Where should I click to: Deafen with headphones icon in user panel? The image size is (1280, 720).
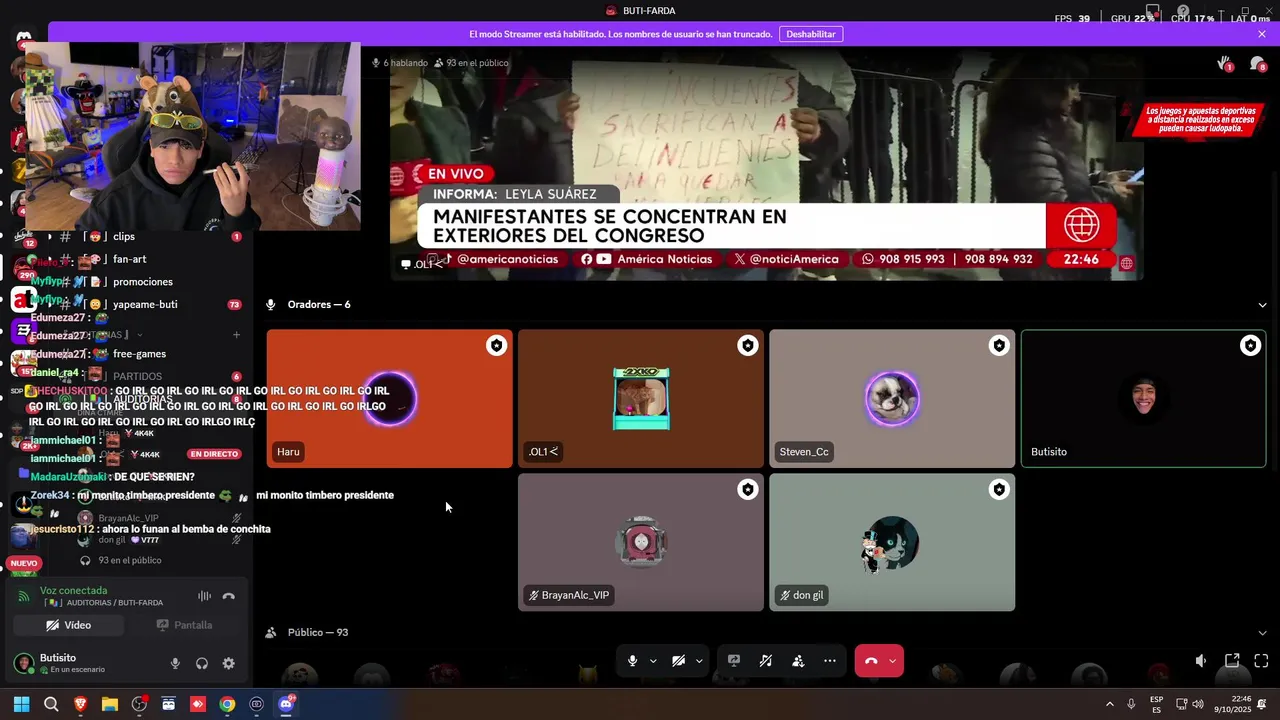[202, 663]
